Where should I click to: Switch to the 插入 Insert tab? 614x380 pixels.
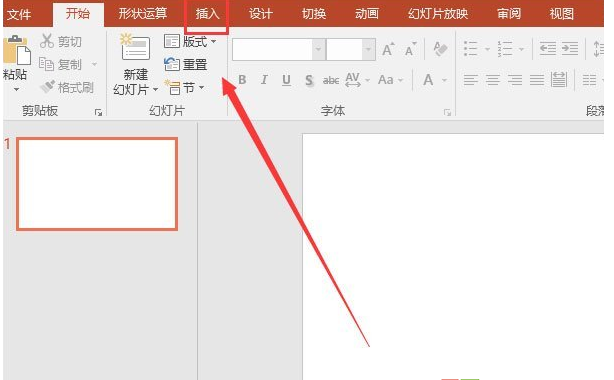coord(207,14)
